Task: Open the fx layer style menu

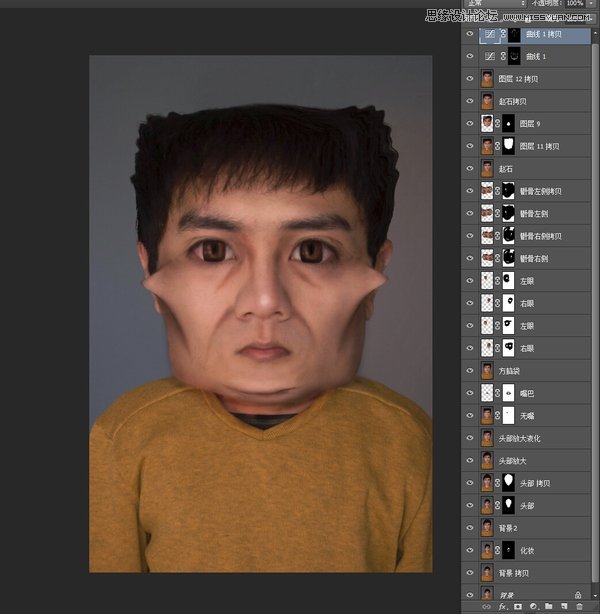Action: pyautogui.click(x=503, y=606)
